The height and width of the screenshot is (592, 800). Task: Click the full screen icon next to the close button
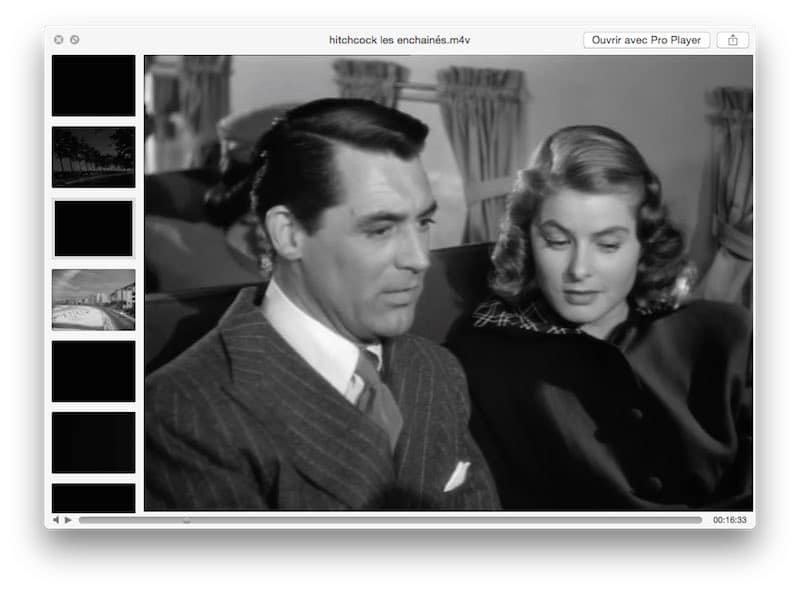(74, 39)
